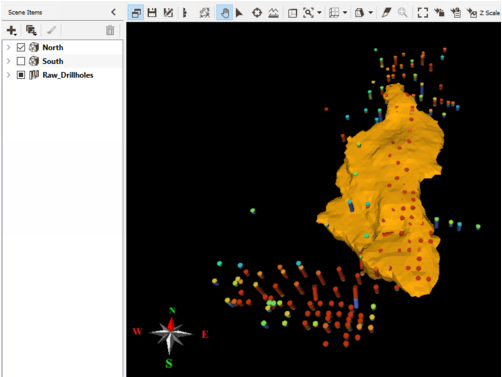Expand the South tree node
Image resolution: width=502 pixels, height=377 pixels.
tap(9, 61)
